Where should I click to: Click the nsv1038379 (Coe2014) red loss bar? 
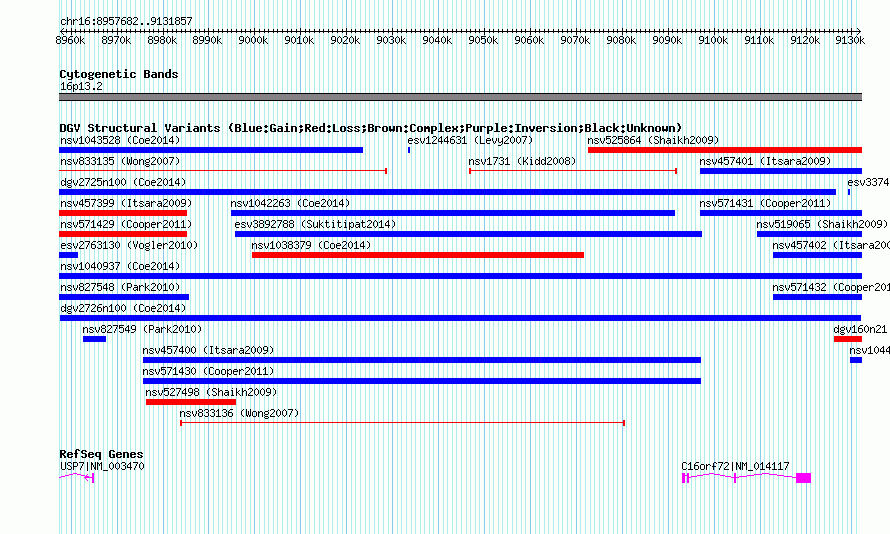418,255
